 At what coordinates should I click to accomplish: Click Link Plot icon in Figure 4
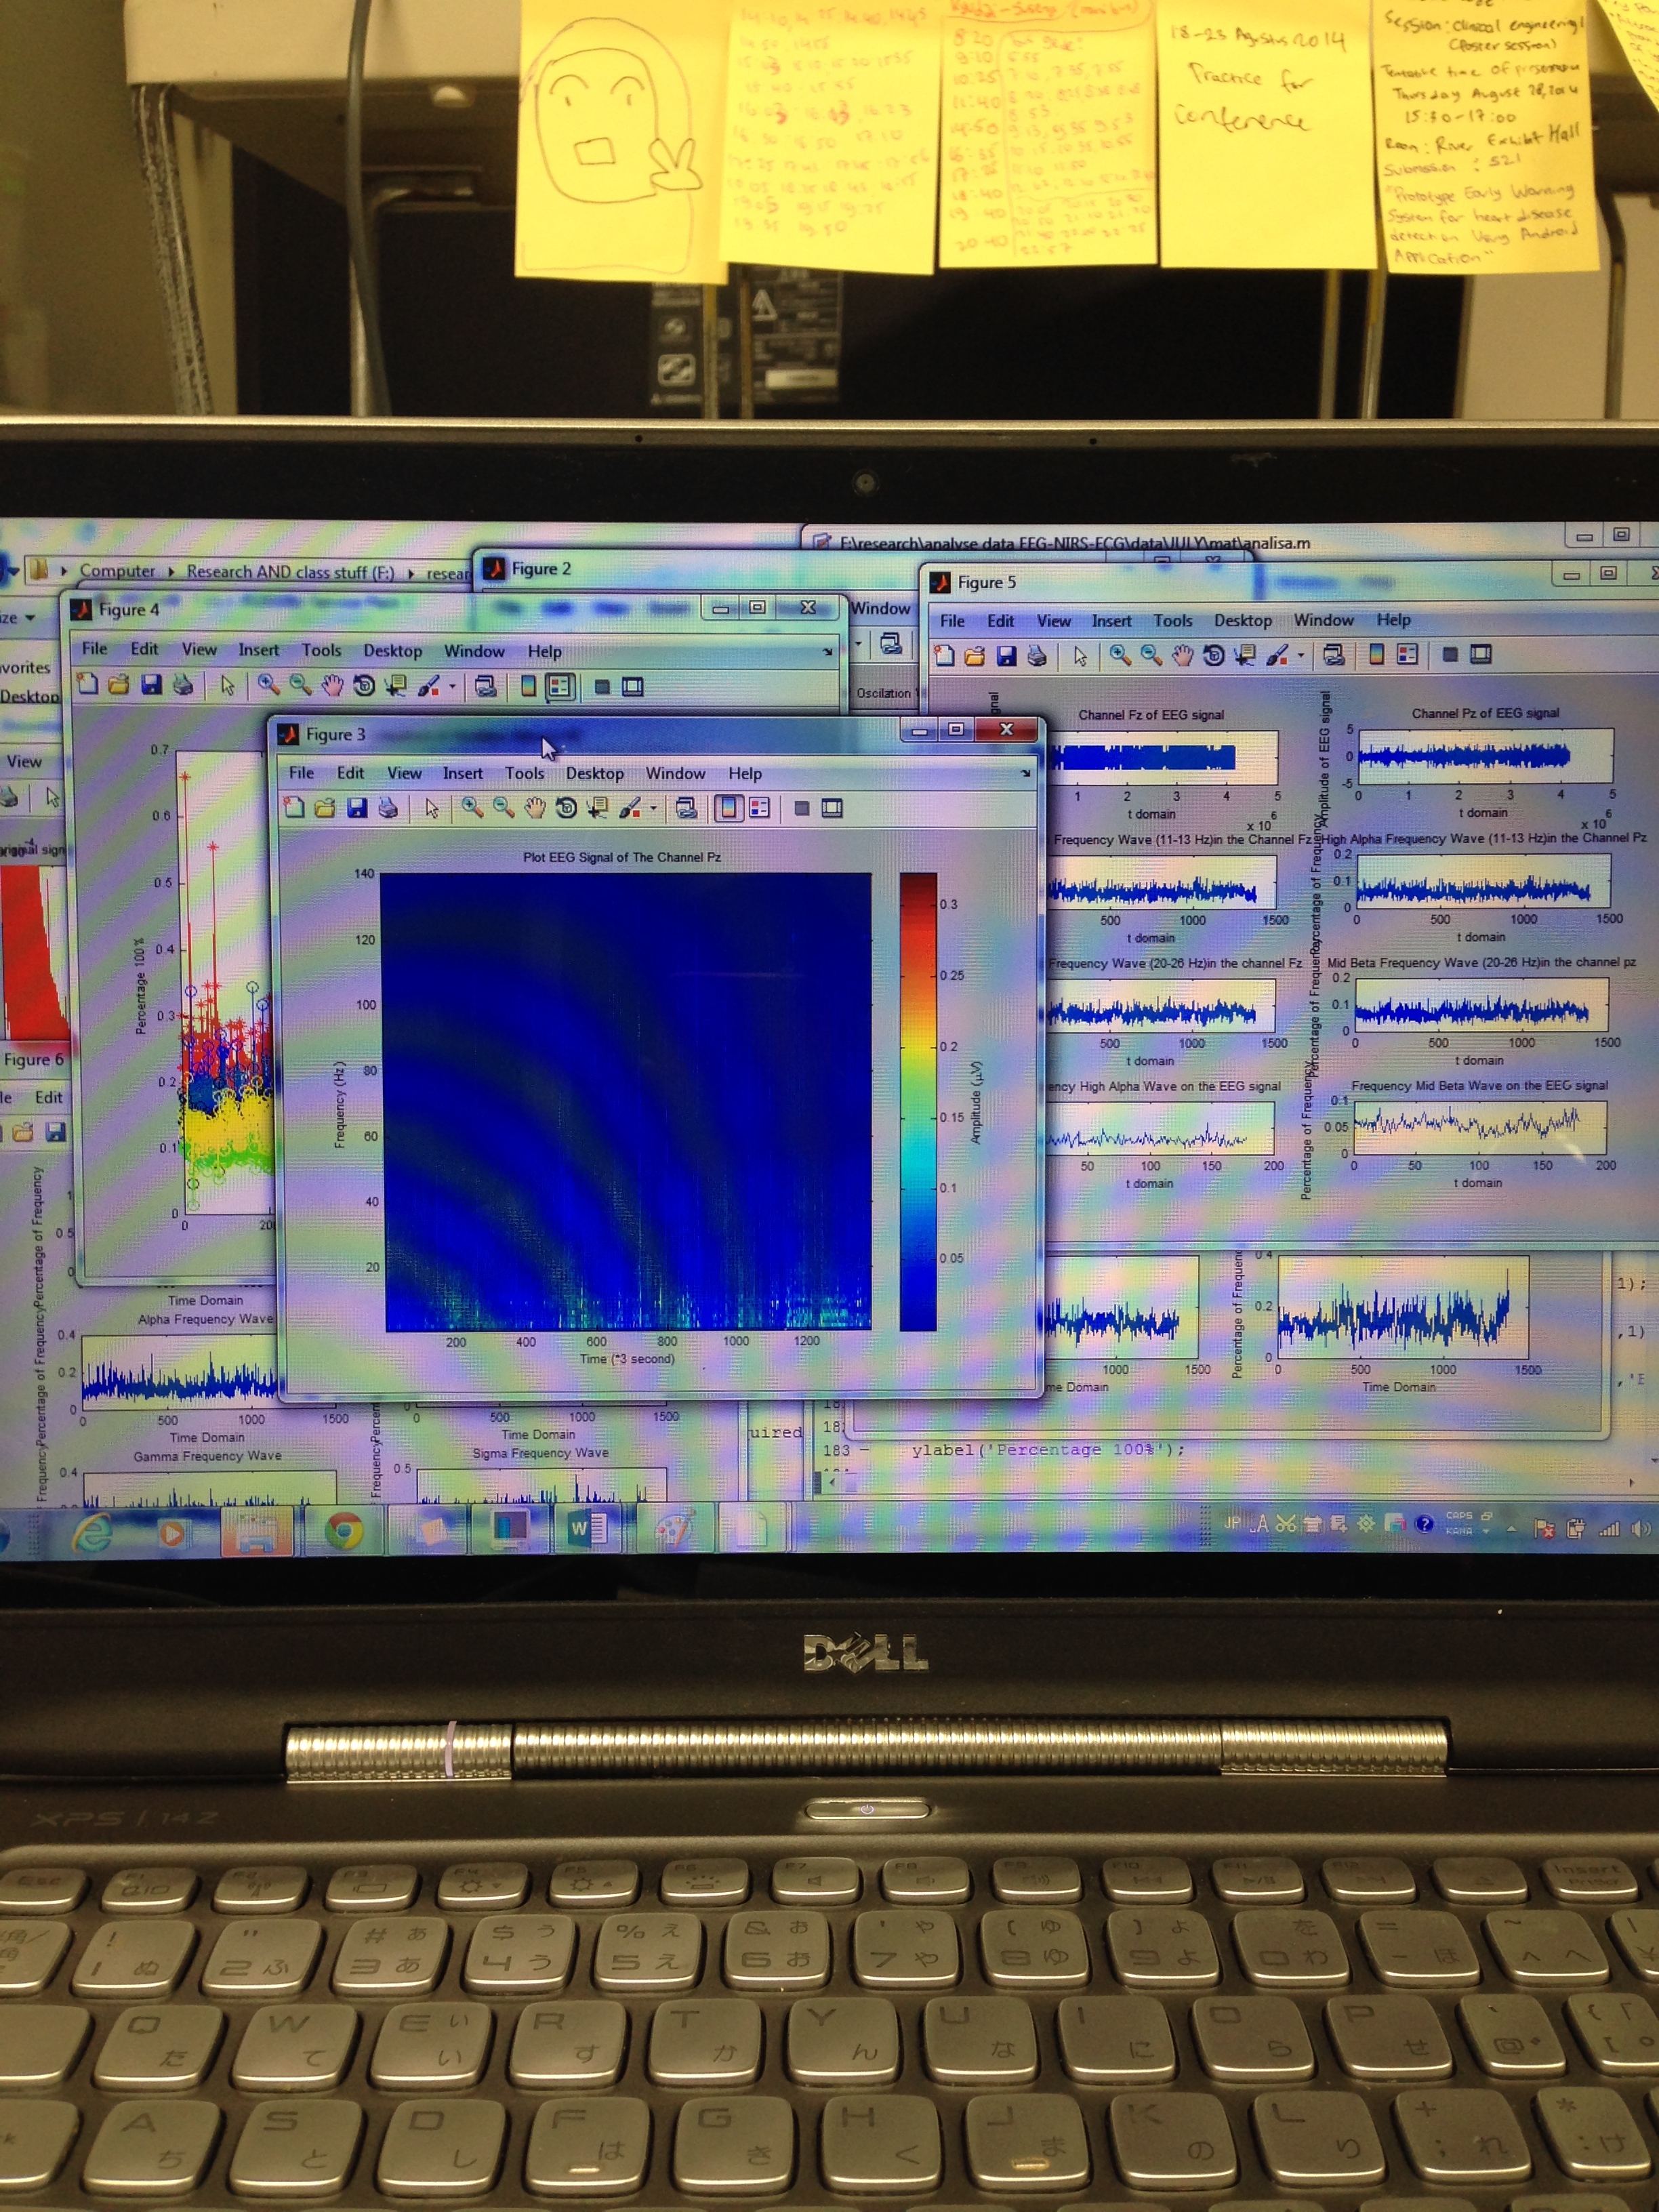[x=486, y=686]
